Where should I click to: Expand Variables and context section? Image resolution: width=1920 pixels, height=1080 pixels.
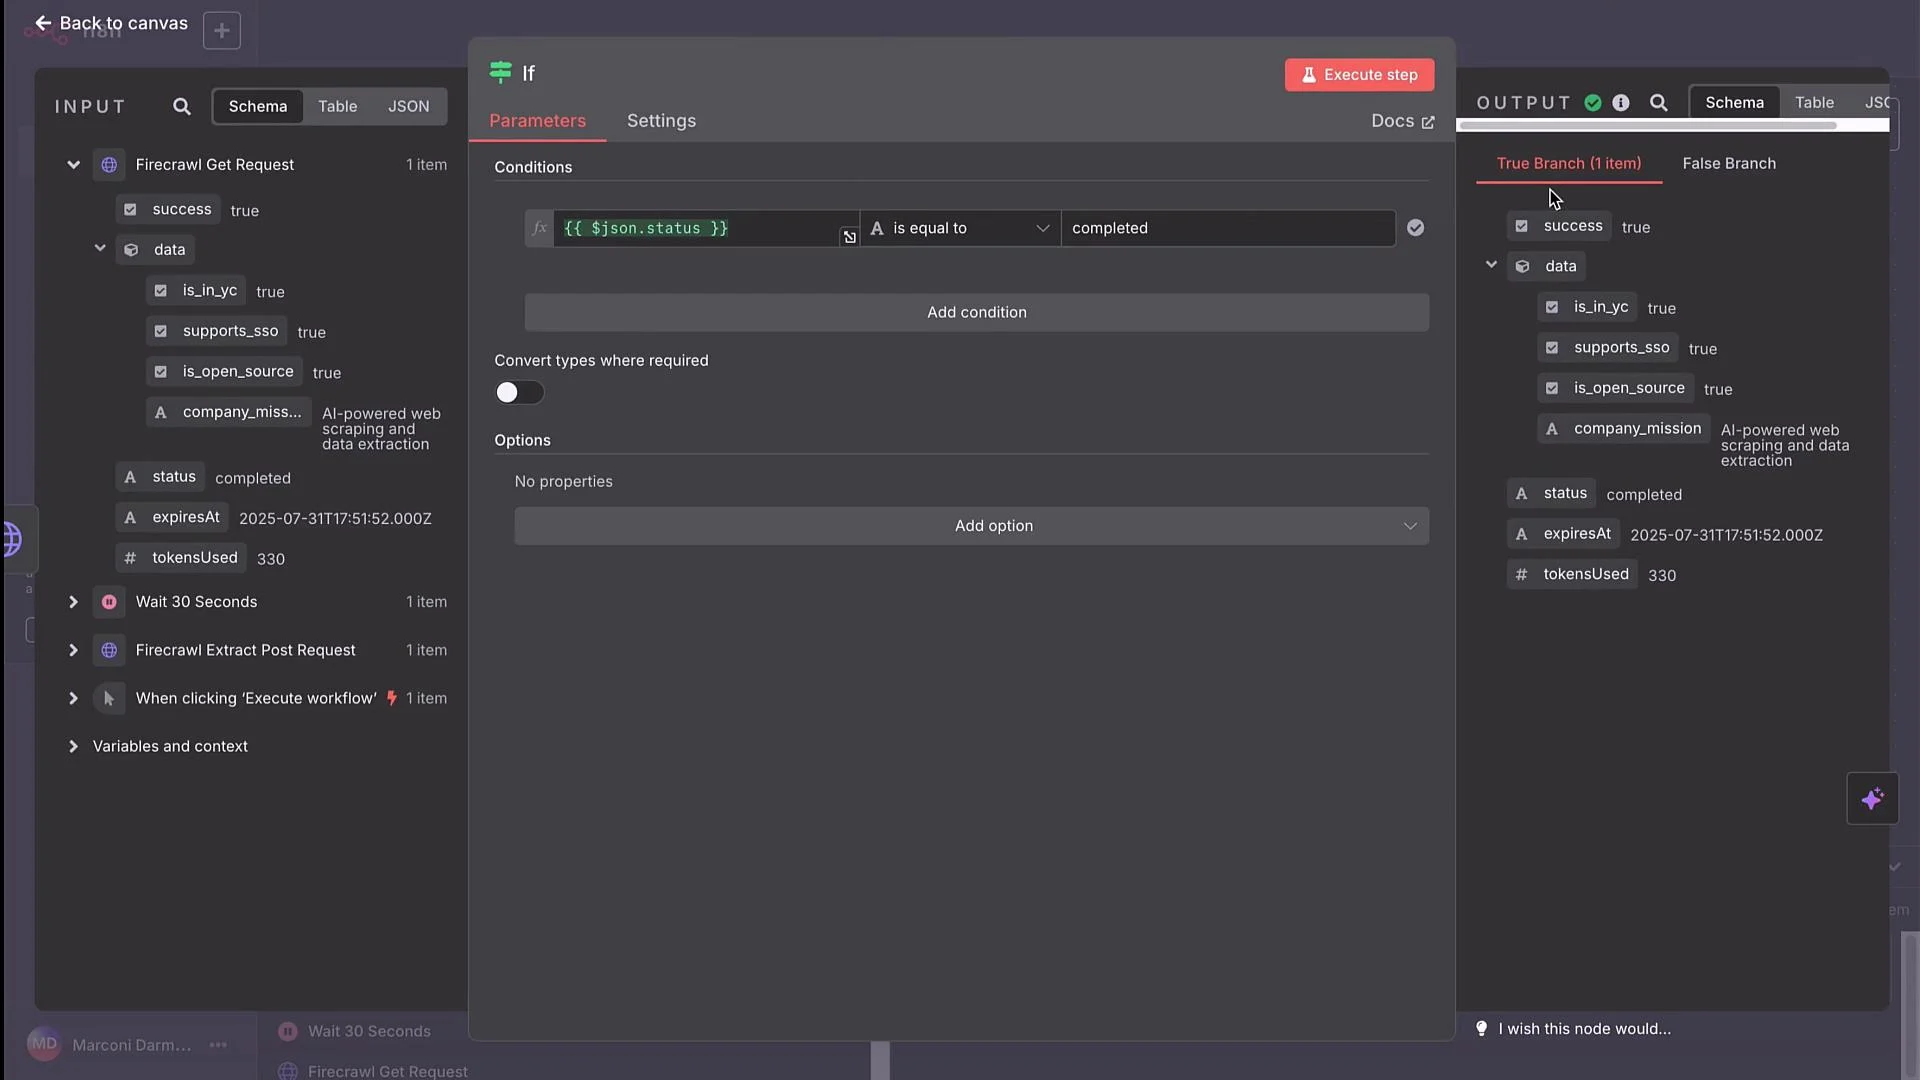pyautogui.click(x=73, y=747)
